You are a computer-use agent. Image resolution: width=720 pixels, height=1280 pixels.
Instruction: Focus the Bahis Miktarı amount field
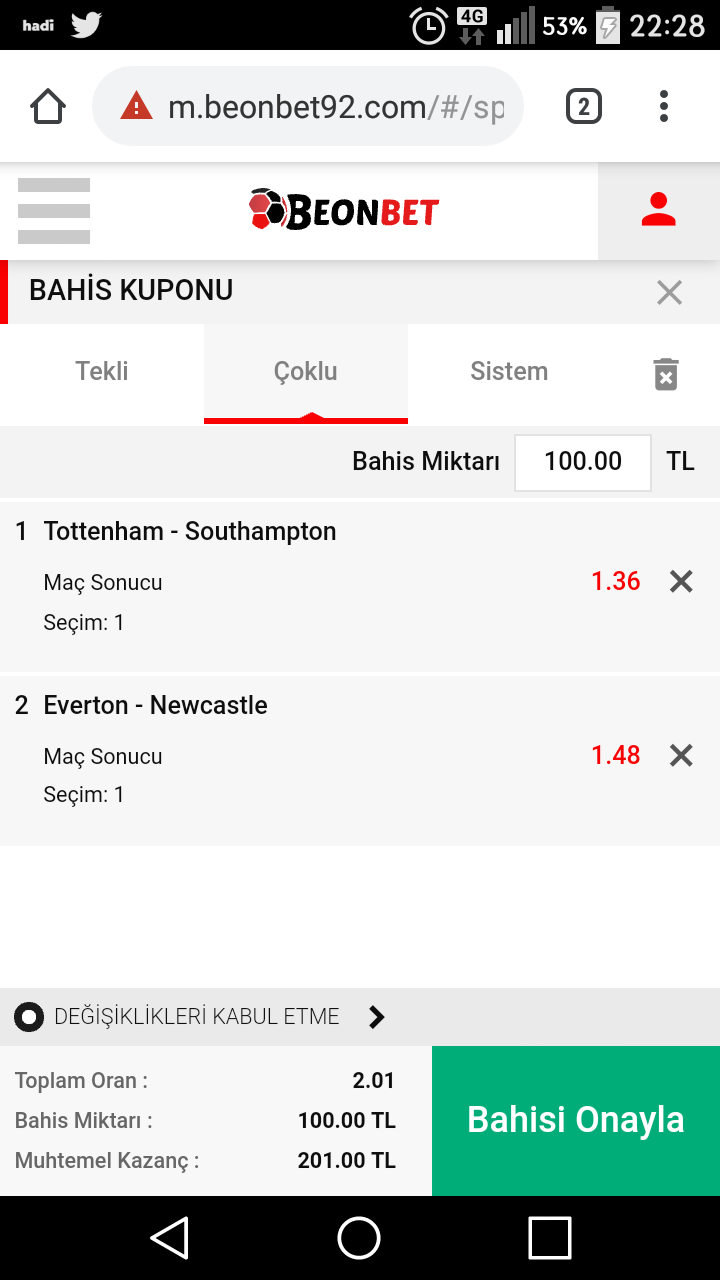pos(583,462)
